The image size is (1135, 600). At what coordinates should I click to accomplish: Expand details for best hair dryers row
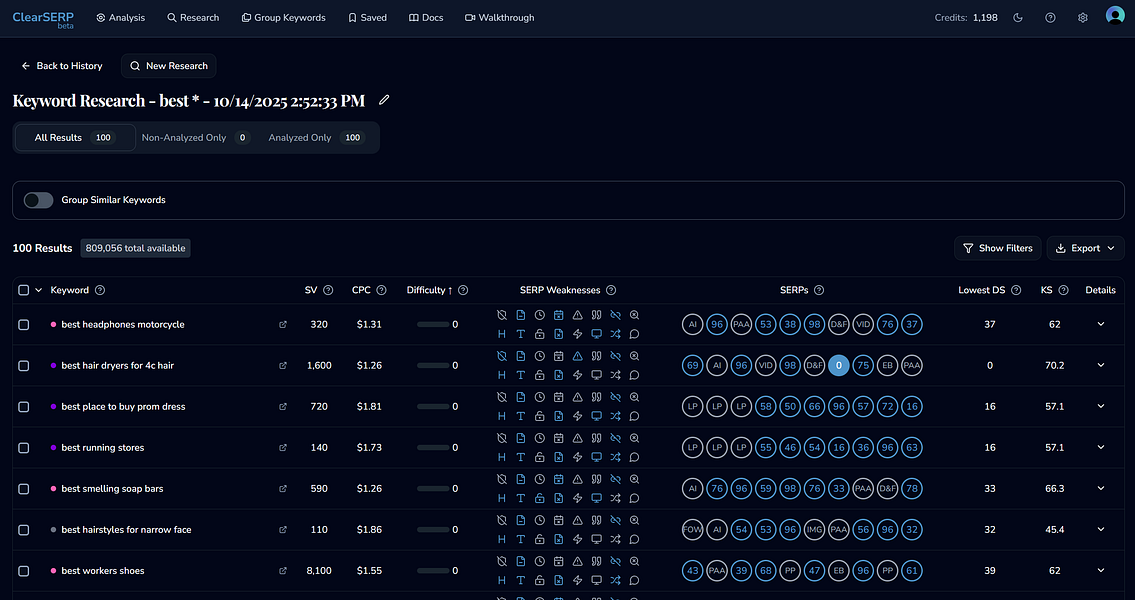1101,366
